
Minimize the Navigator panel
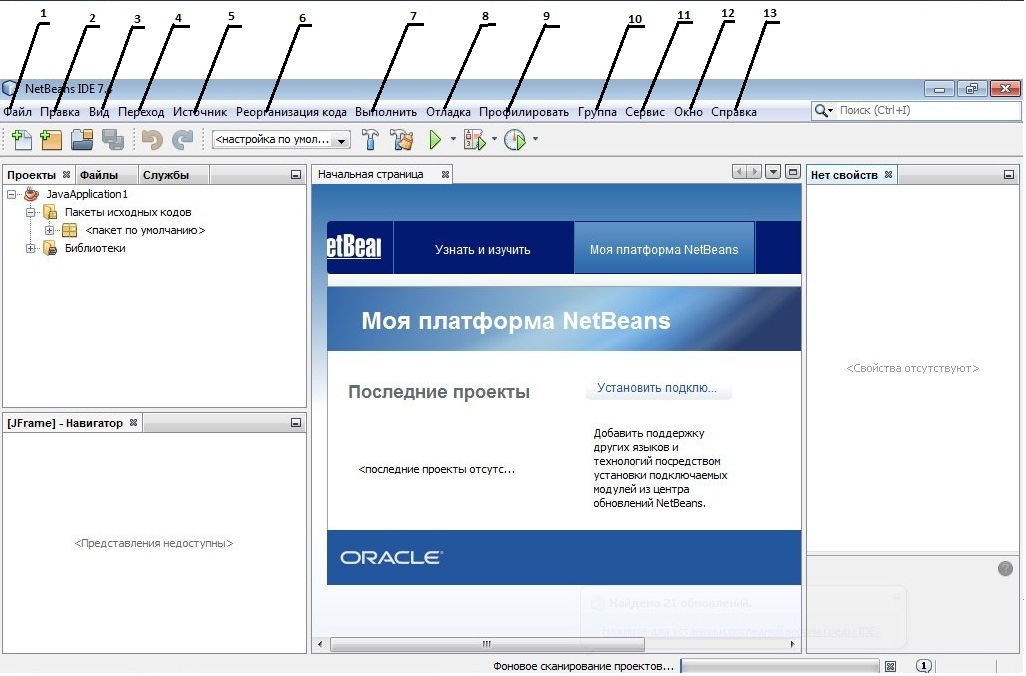point(296,423)
